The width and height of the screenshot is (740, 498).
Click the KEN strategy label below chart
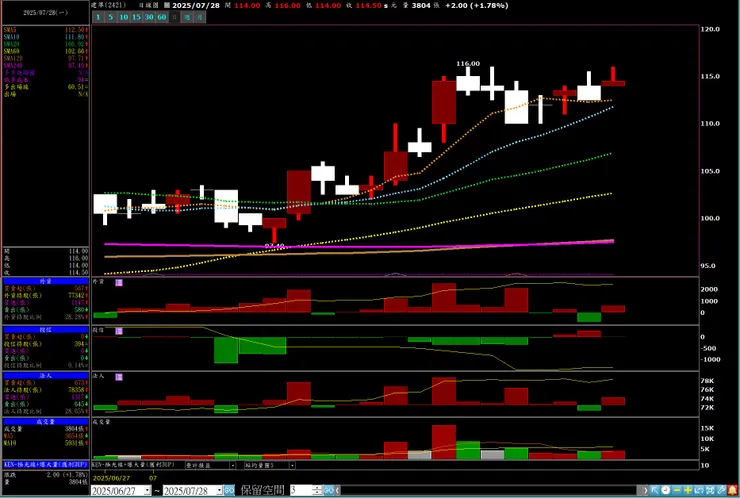[133, 465]
